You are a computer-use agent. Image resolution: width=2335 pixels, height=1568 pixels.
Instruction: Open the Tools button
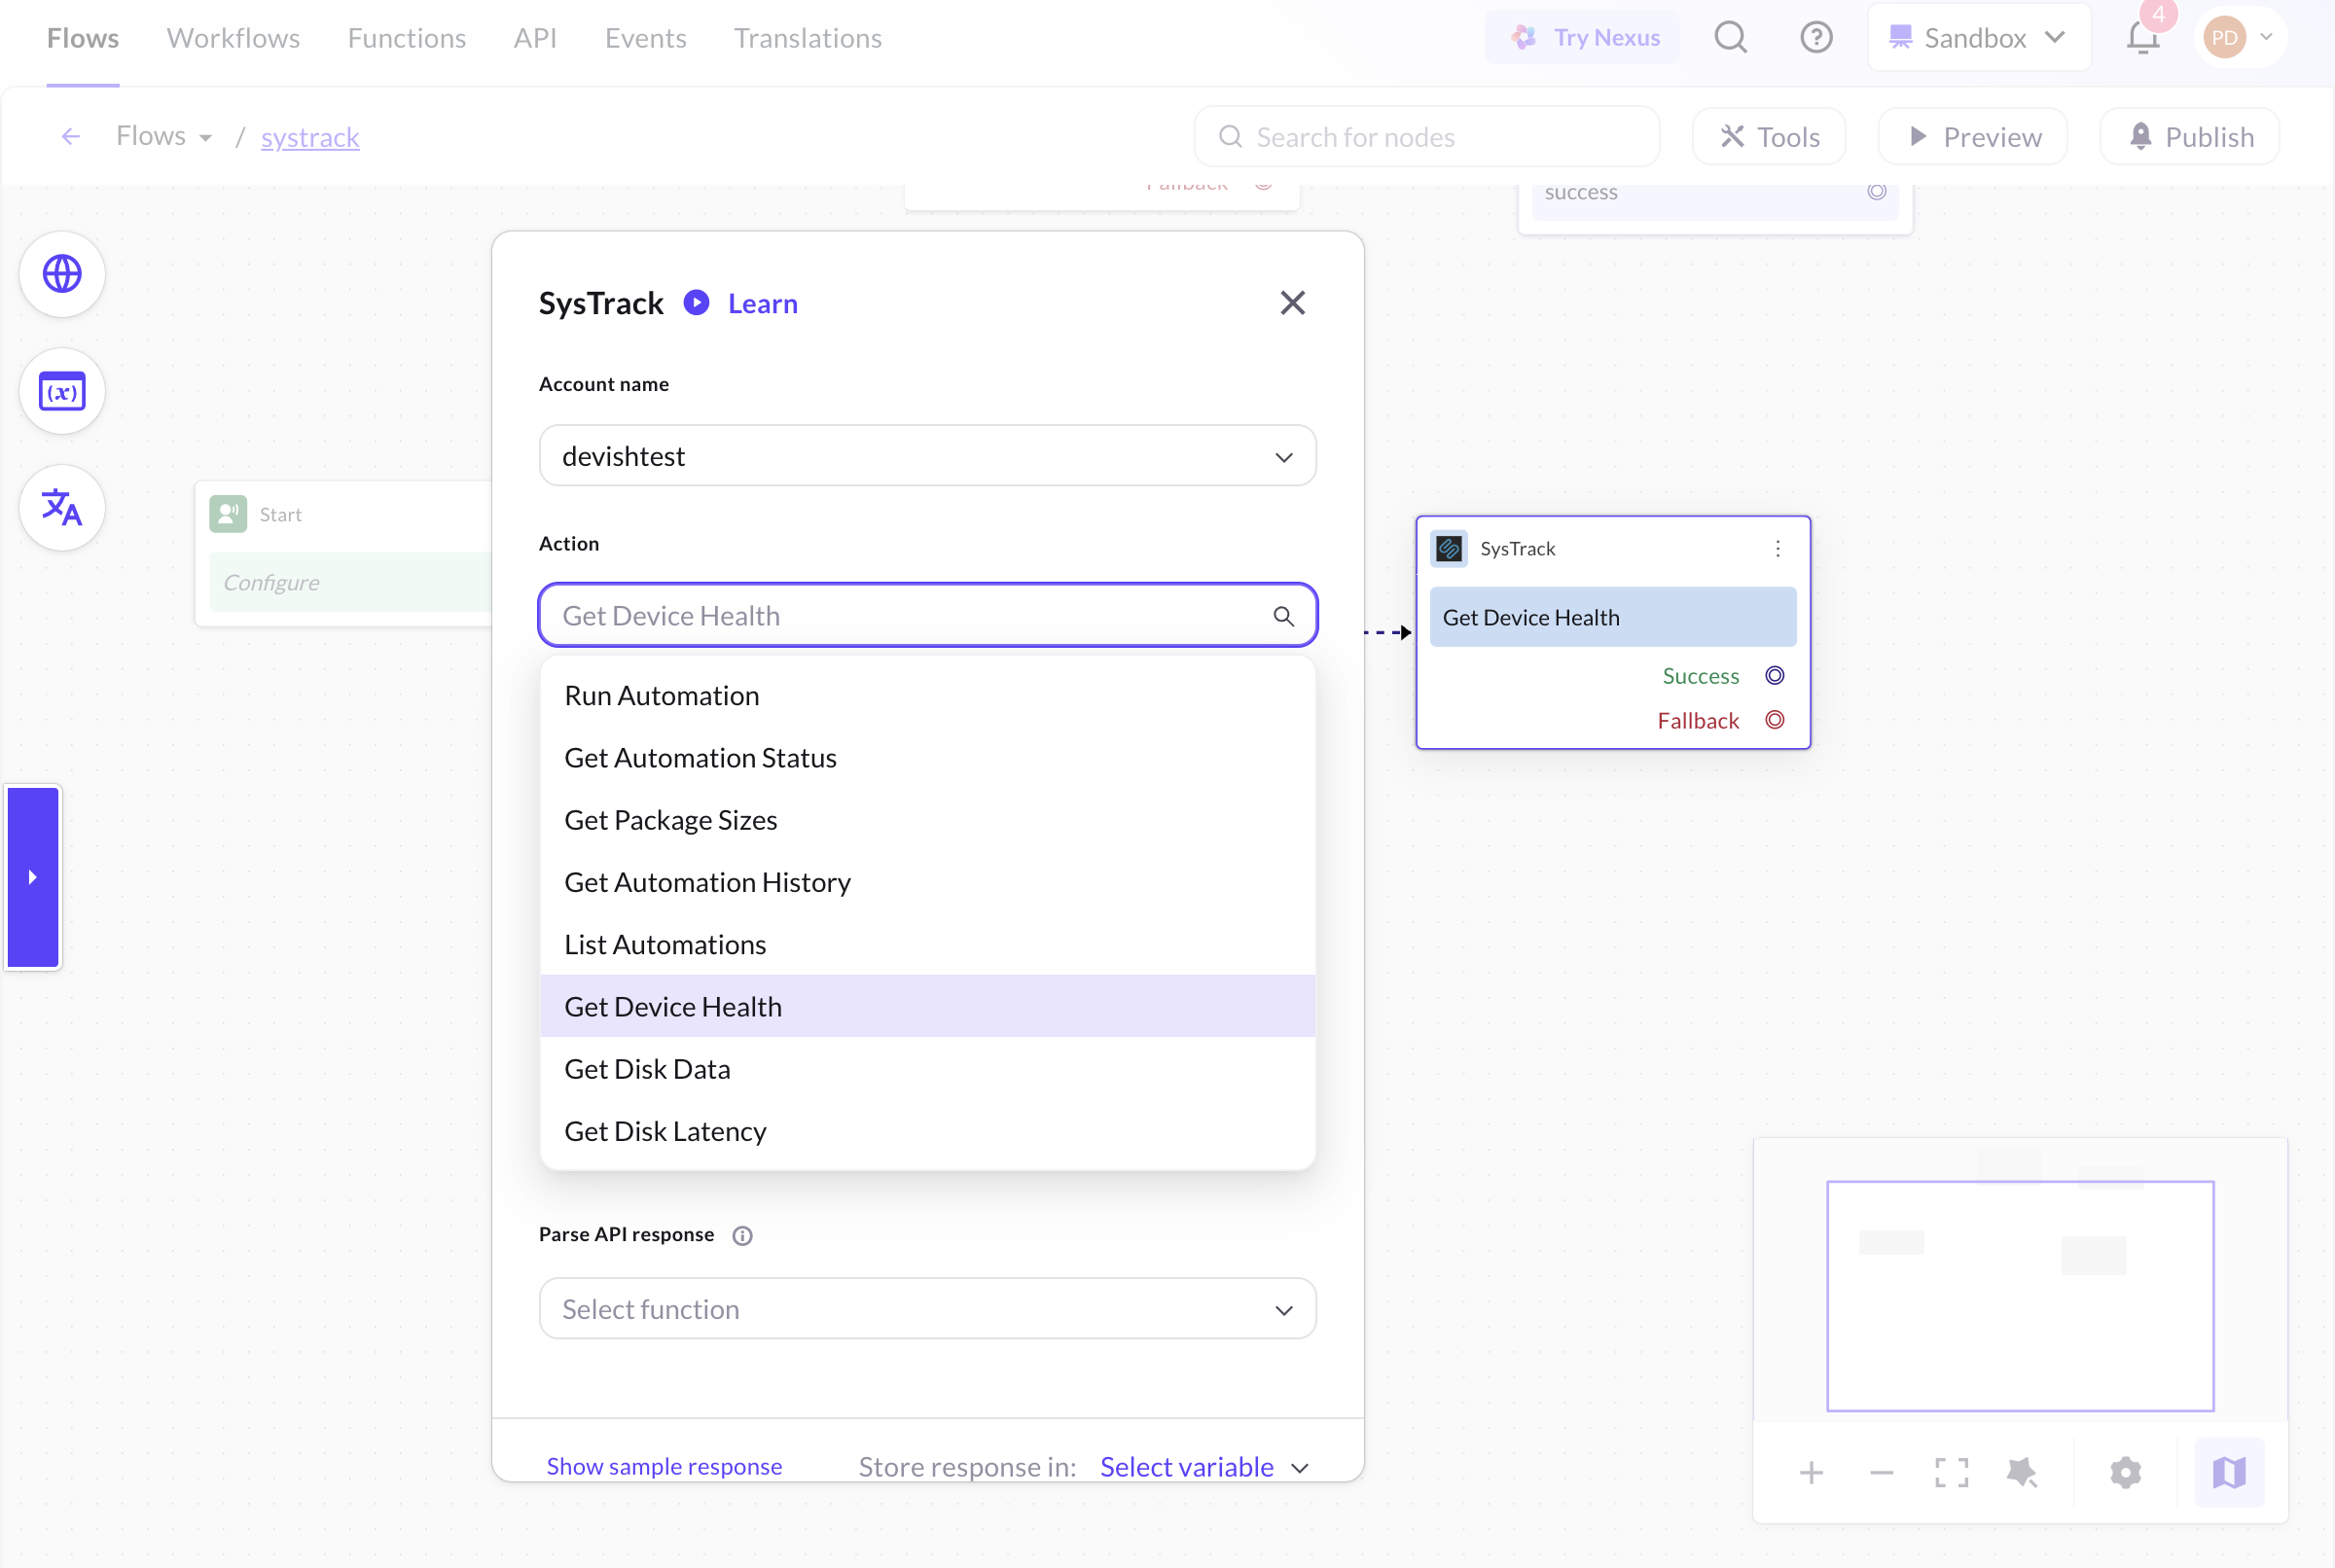coord(1768,136)
